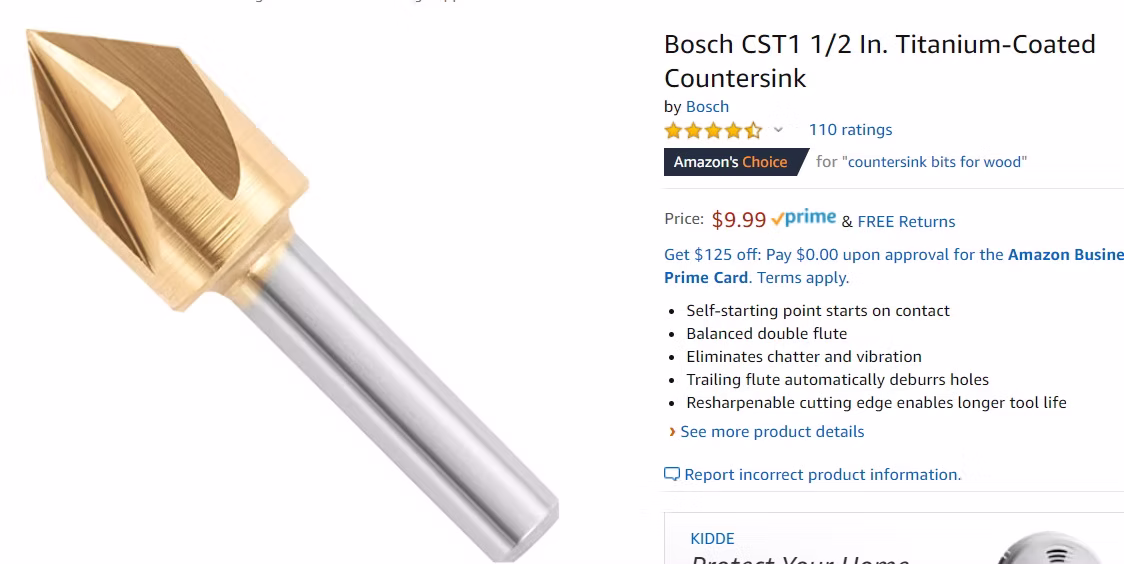
Task: Visit the Bosch brand link
Action: (707, 107)
